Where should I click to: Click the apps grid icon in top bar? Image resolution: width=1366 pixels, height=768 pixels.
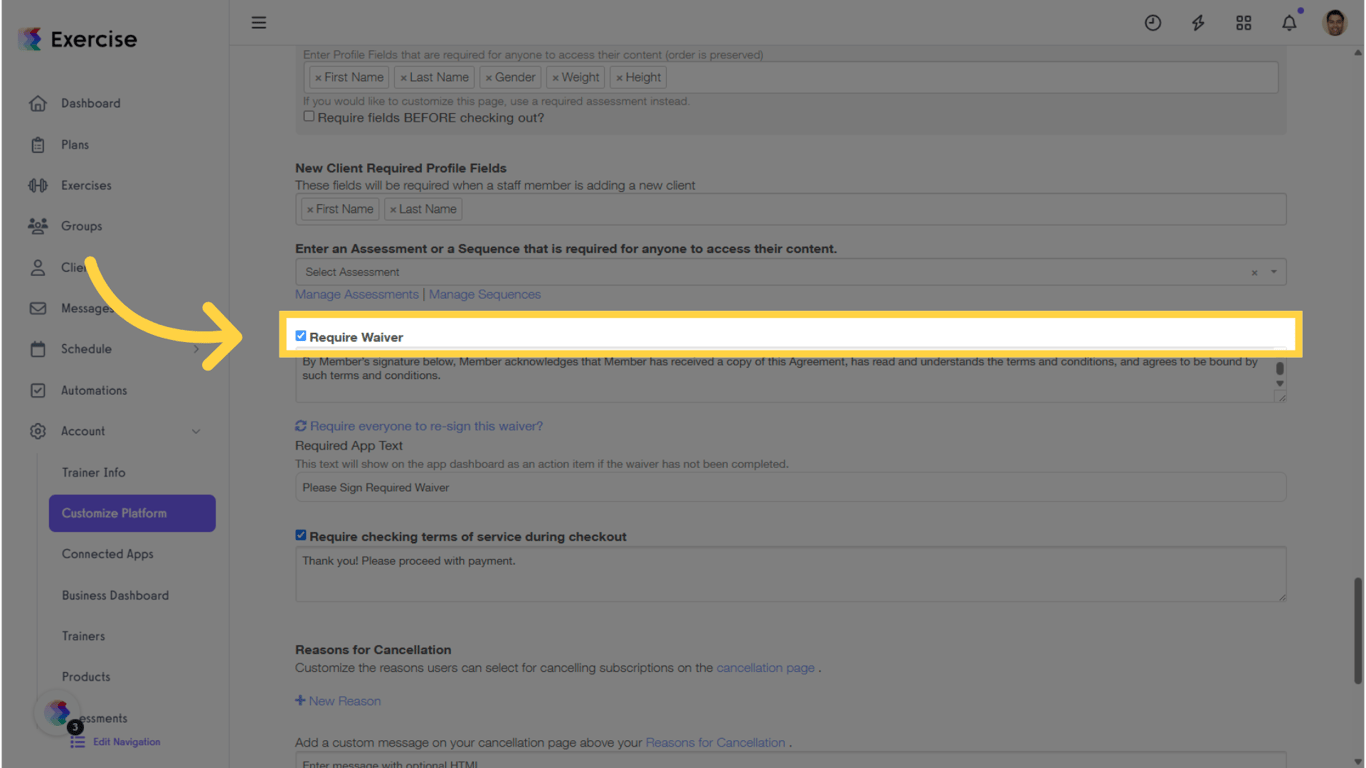pos(1243,22)
